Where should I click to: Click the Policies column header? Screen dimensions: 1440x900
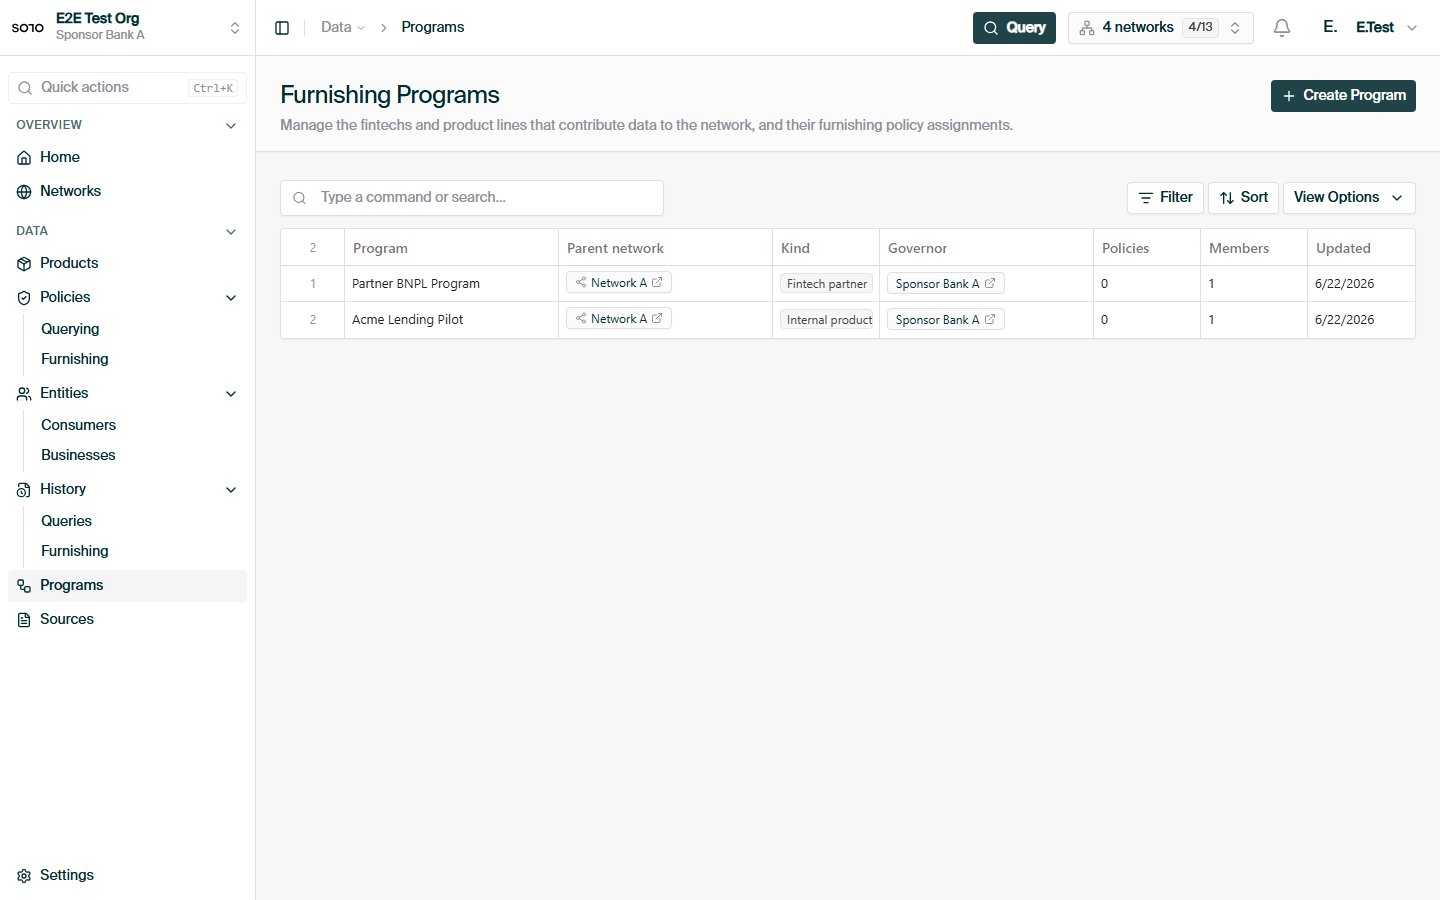[x=1147, y=248]
